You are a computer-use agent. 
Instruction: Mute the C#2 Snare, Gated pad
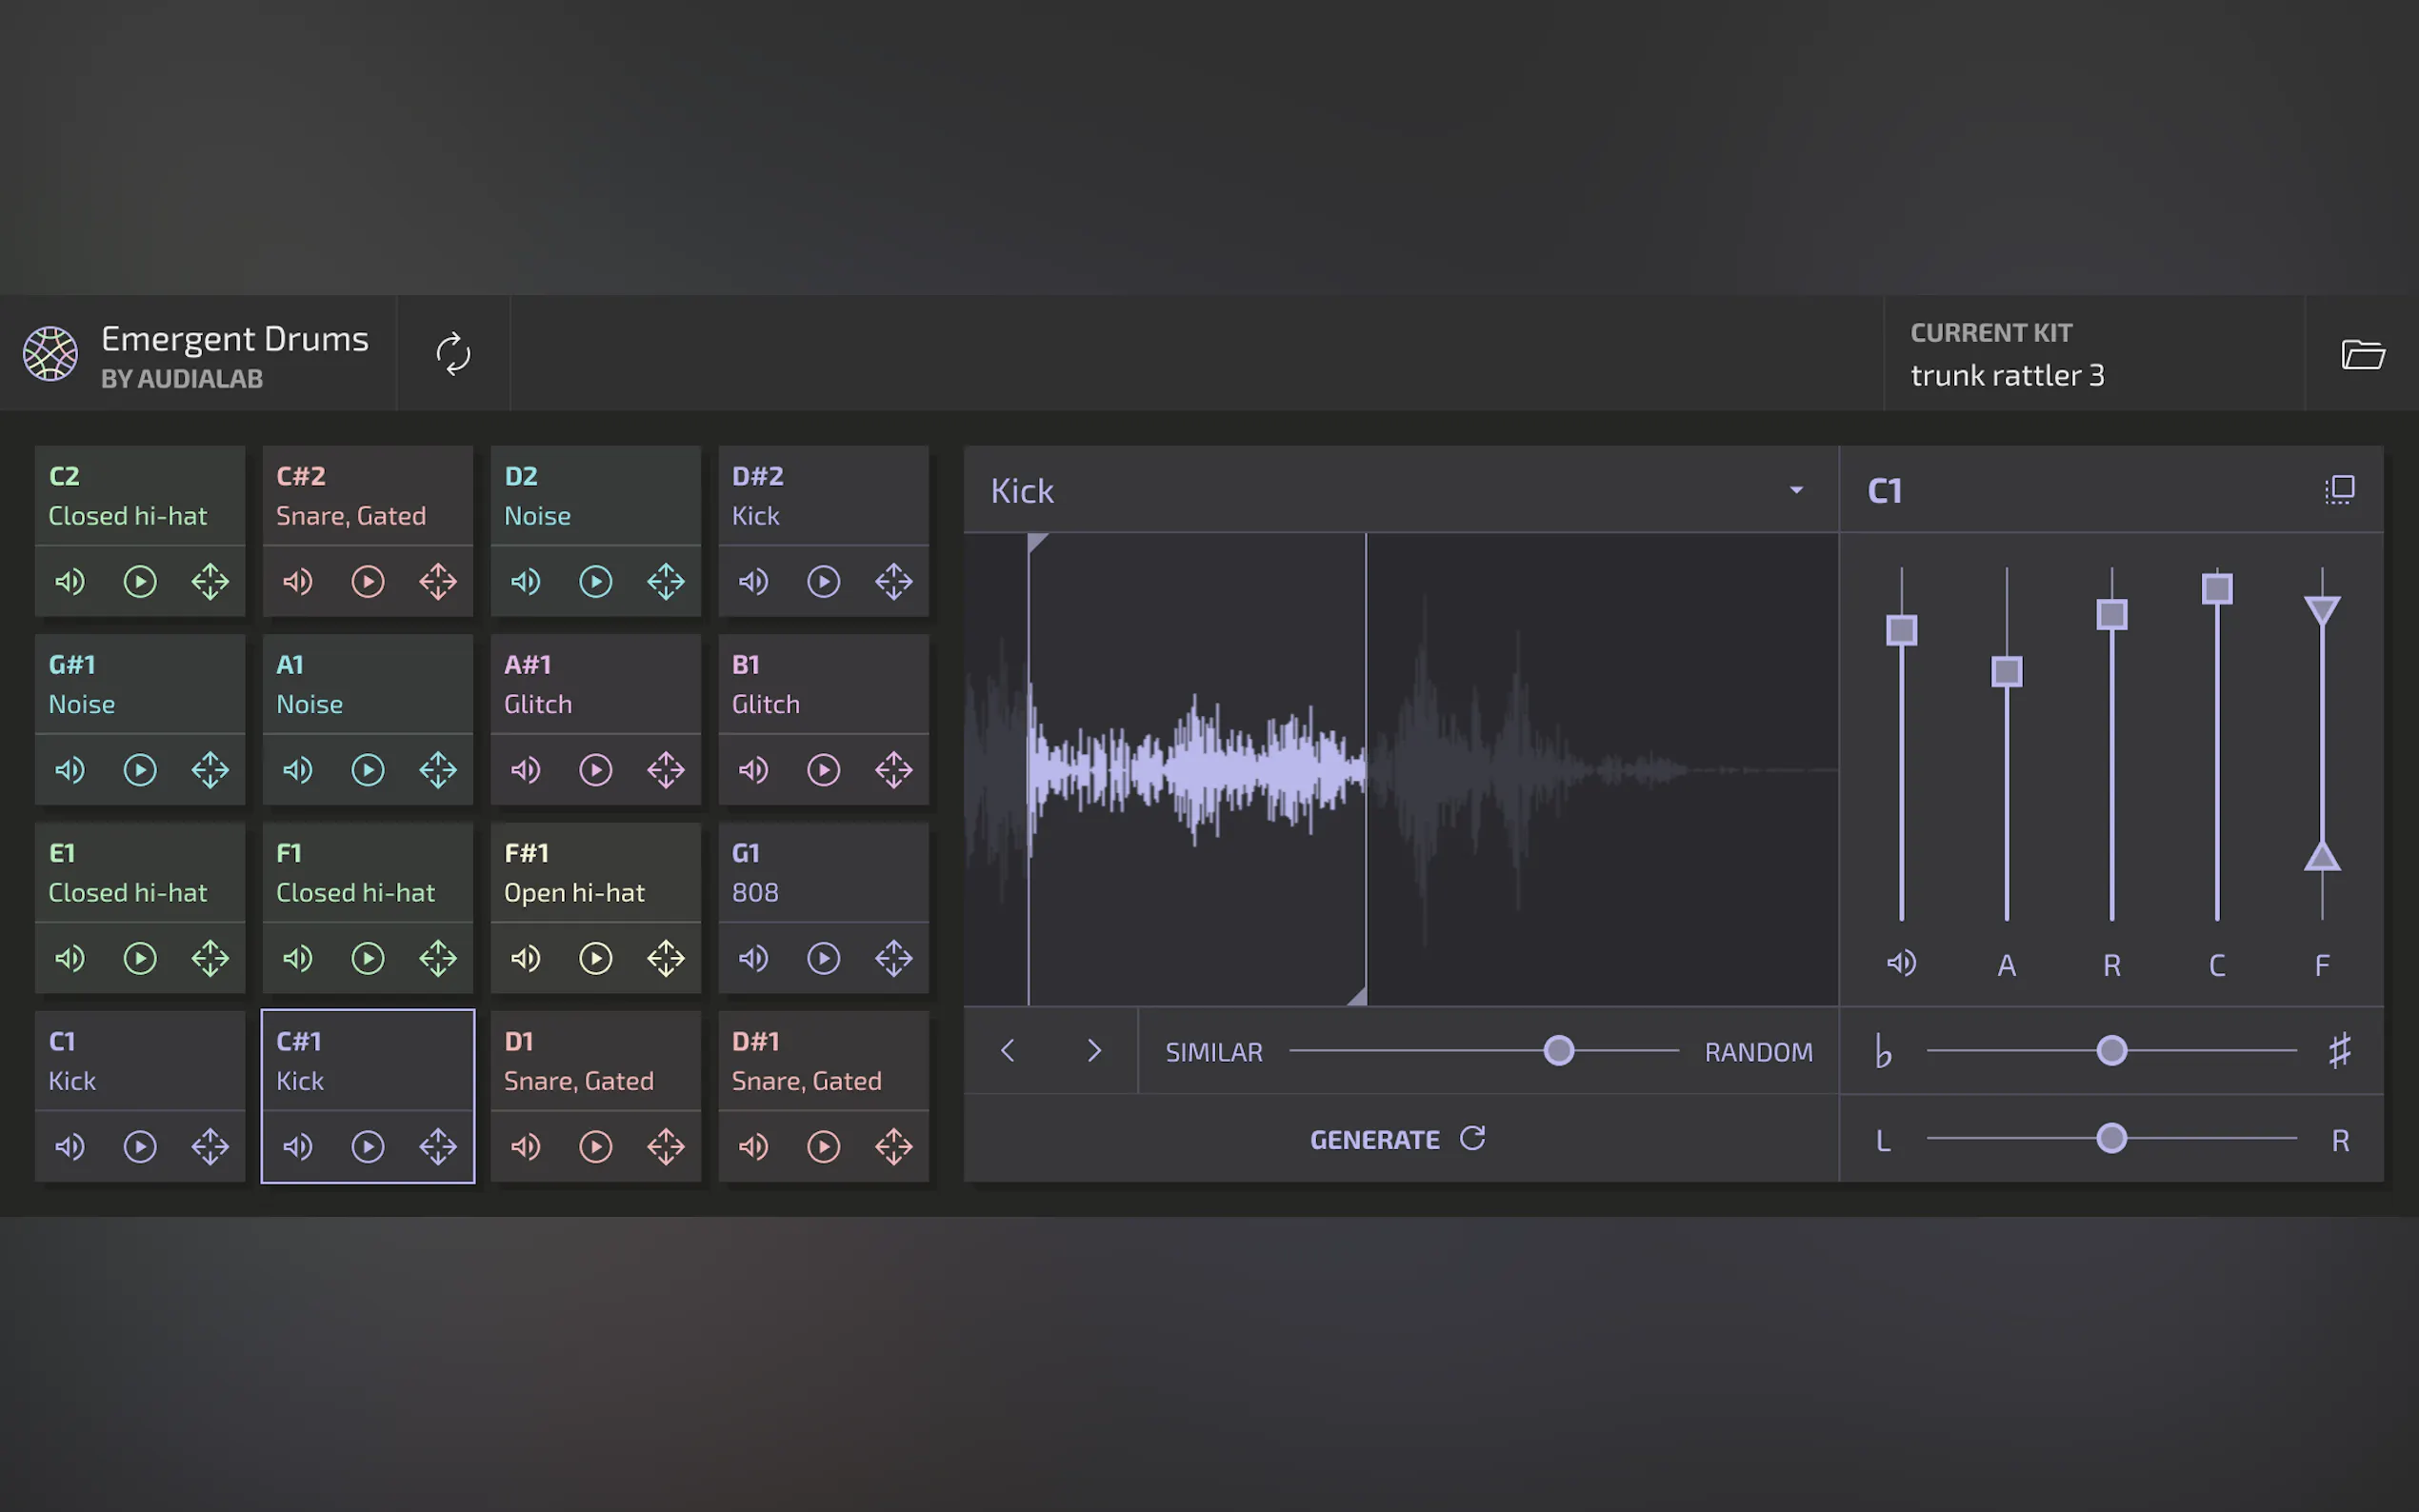click(297, 581)
